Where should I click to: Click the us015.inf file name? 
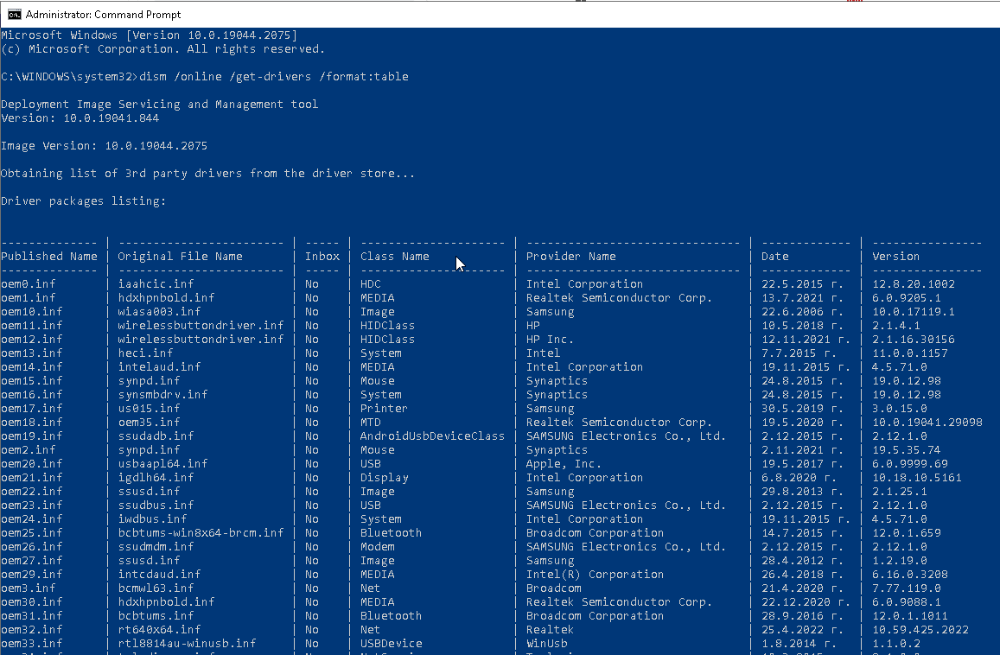[149, 408]
